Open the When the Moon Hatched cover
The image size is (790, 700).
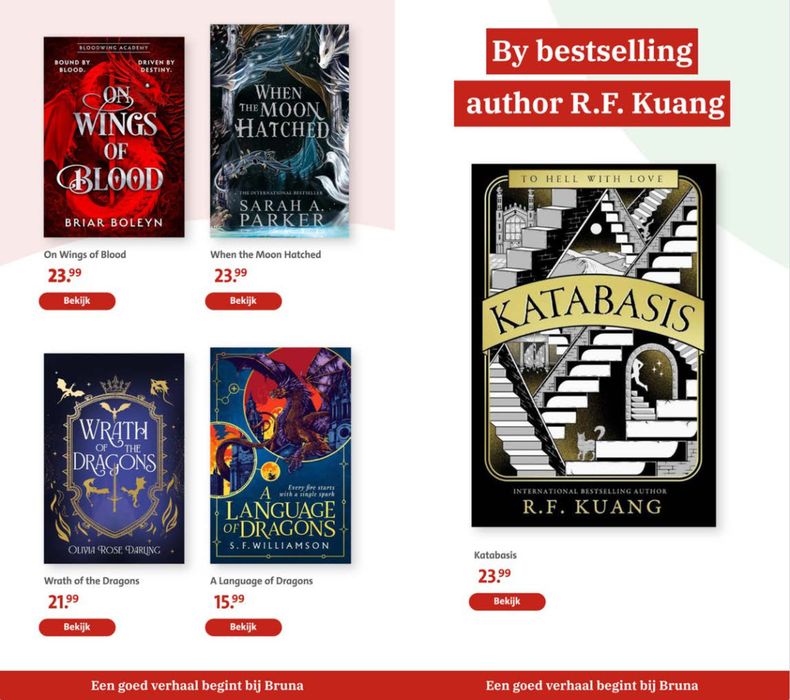[x=280, y=131]
